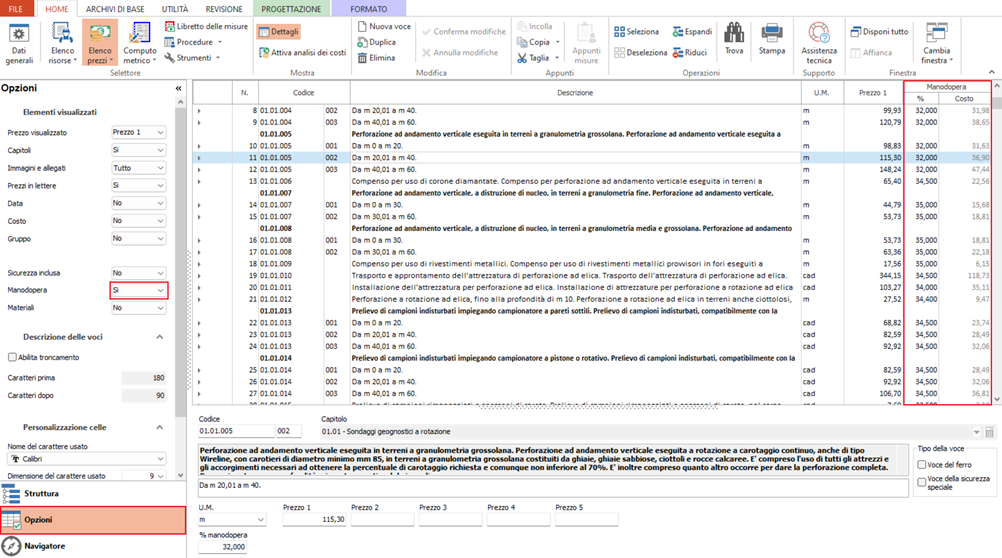
Task: Open the Capitolo dropdown
Action: coord(651,432)
